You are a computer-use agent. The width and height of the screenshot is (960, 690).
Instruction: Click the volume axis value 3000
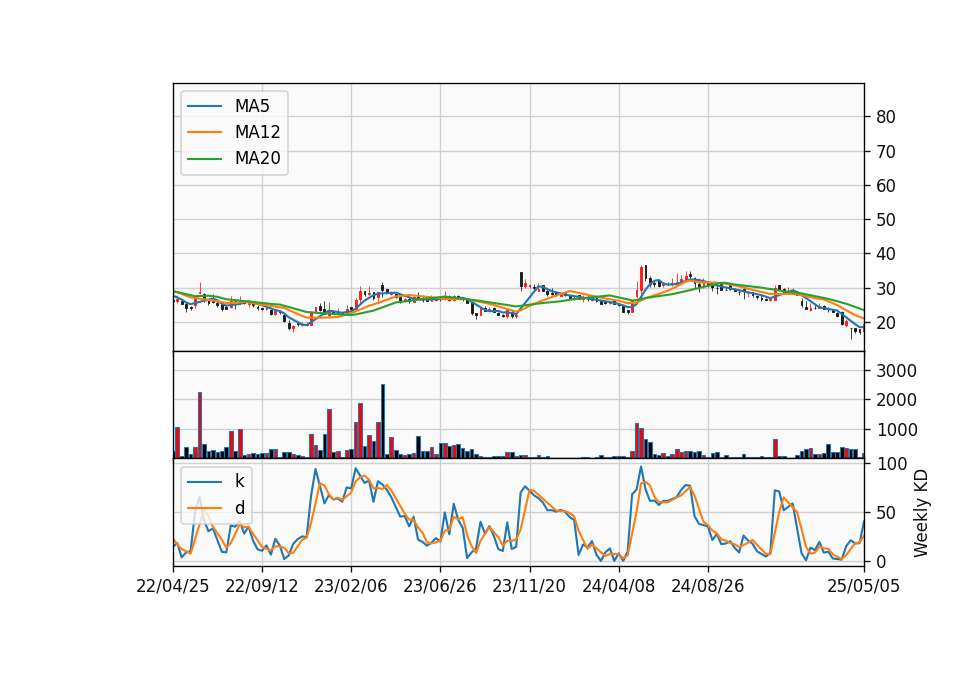click(897, 371)
